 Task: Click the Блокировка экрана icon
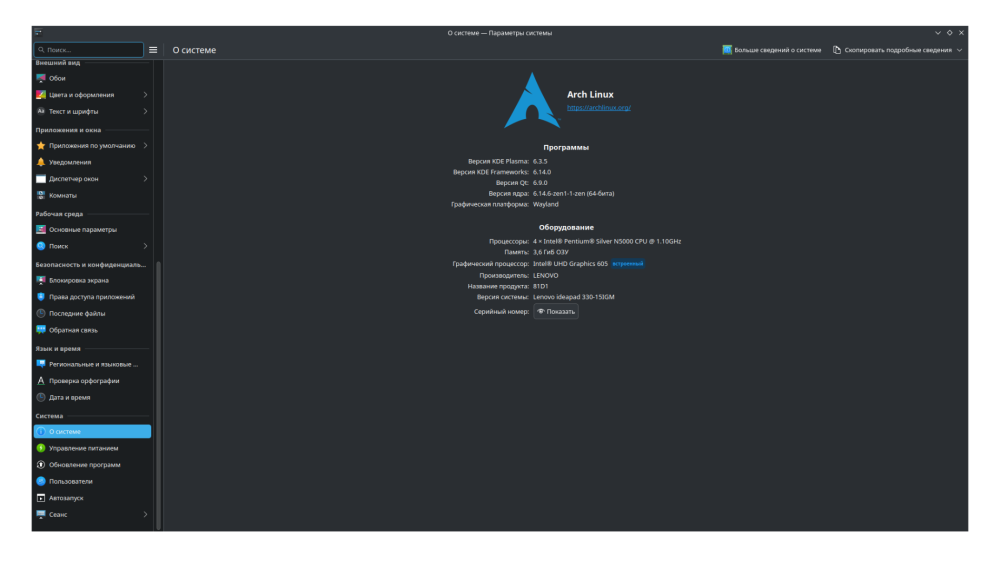pyautogui.click(x=41, y=280)
